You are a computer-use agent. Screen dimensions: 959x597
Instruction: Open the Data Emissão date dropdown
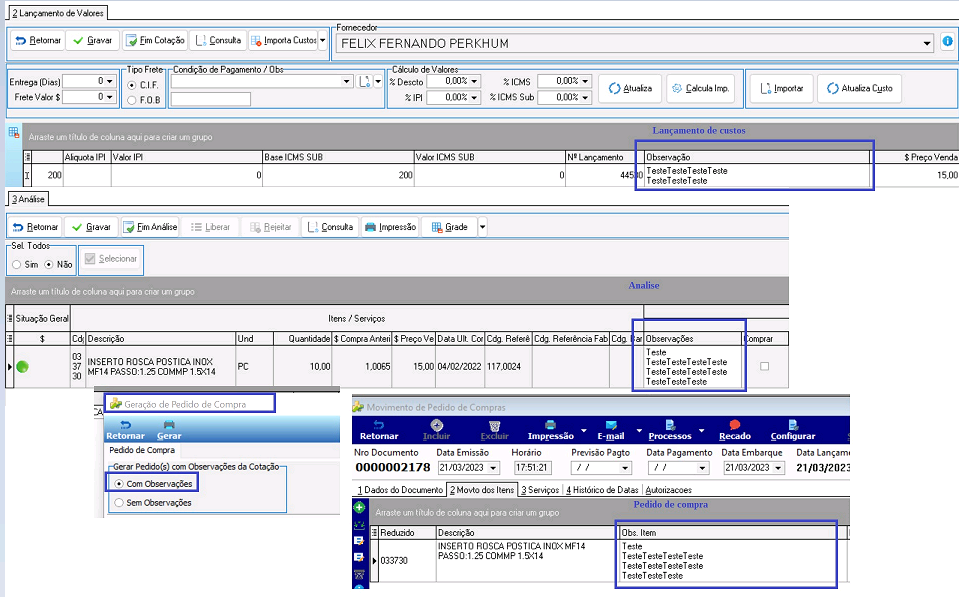point(494,468)
